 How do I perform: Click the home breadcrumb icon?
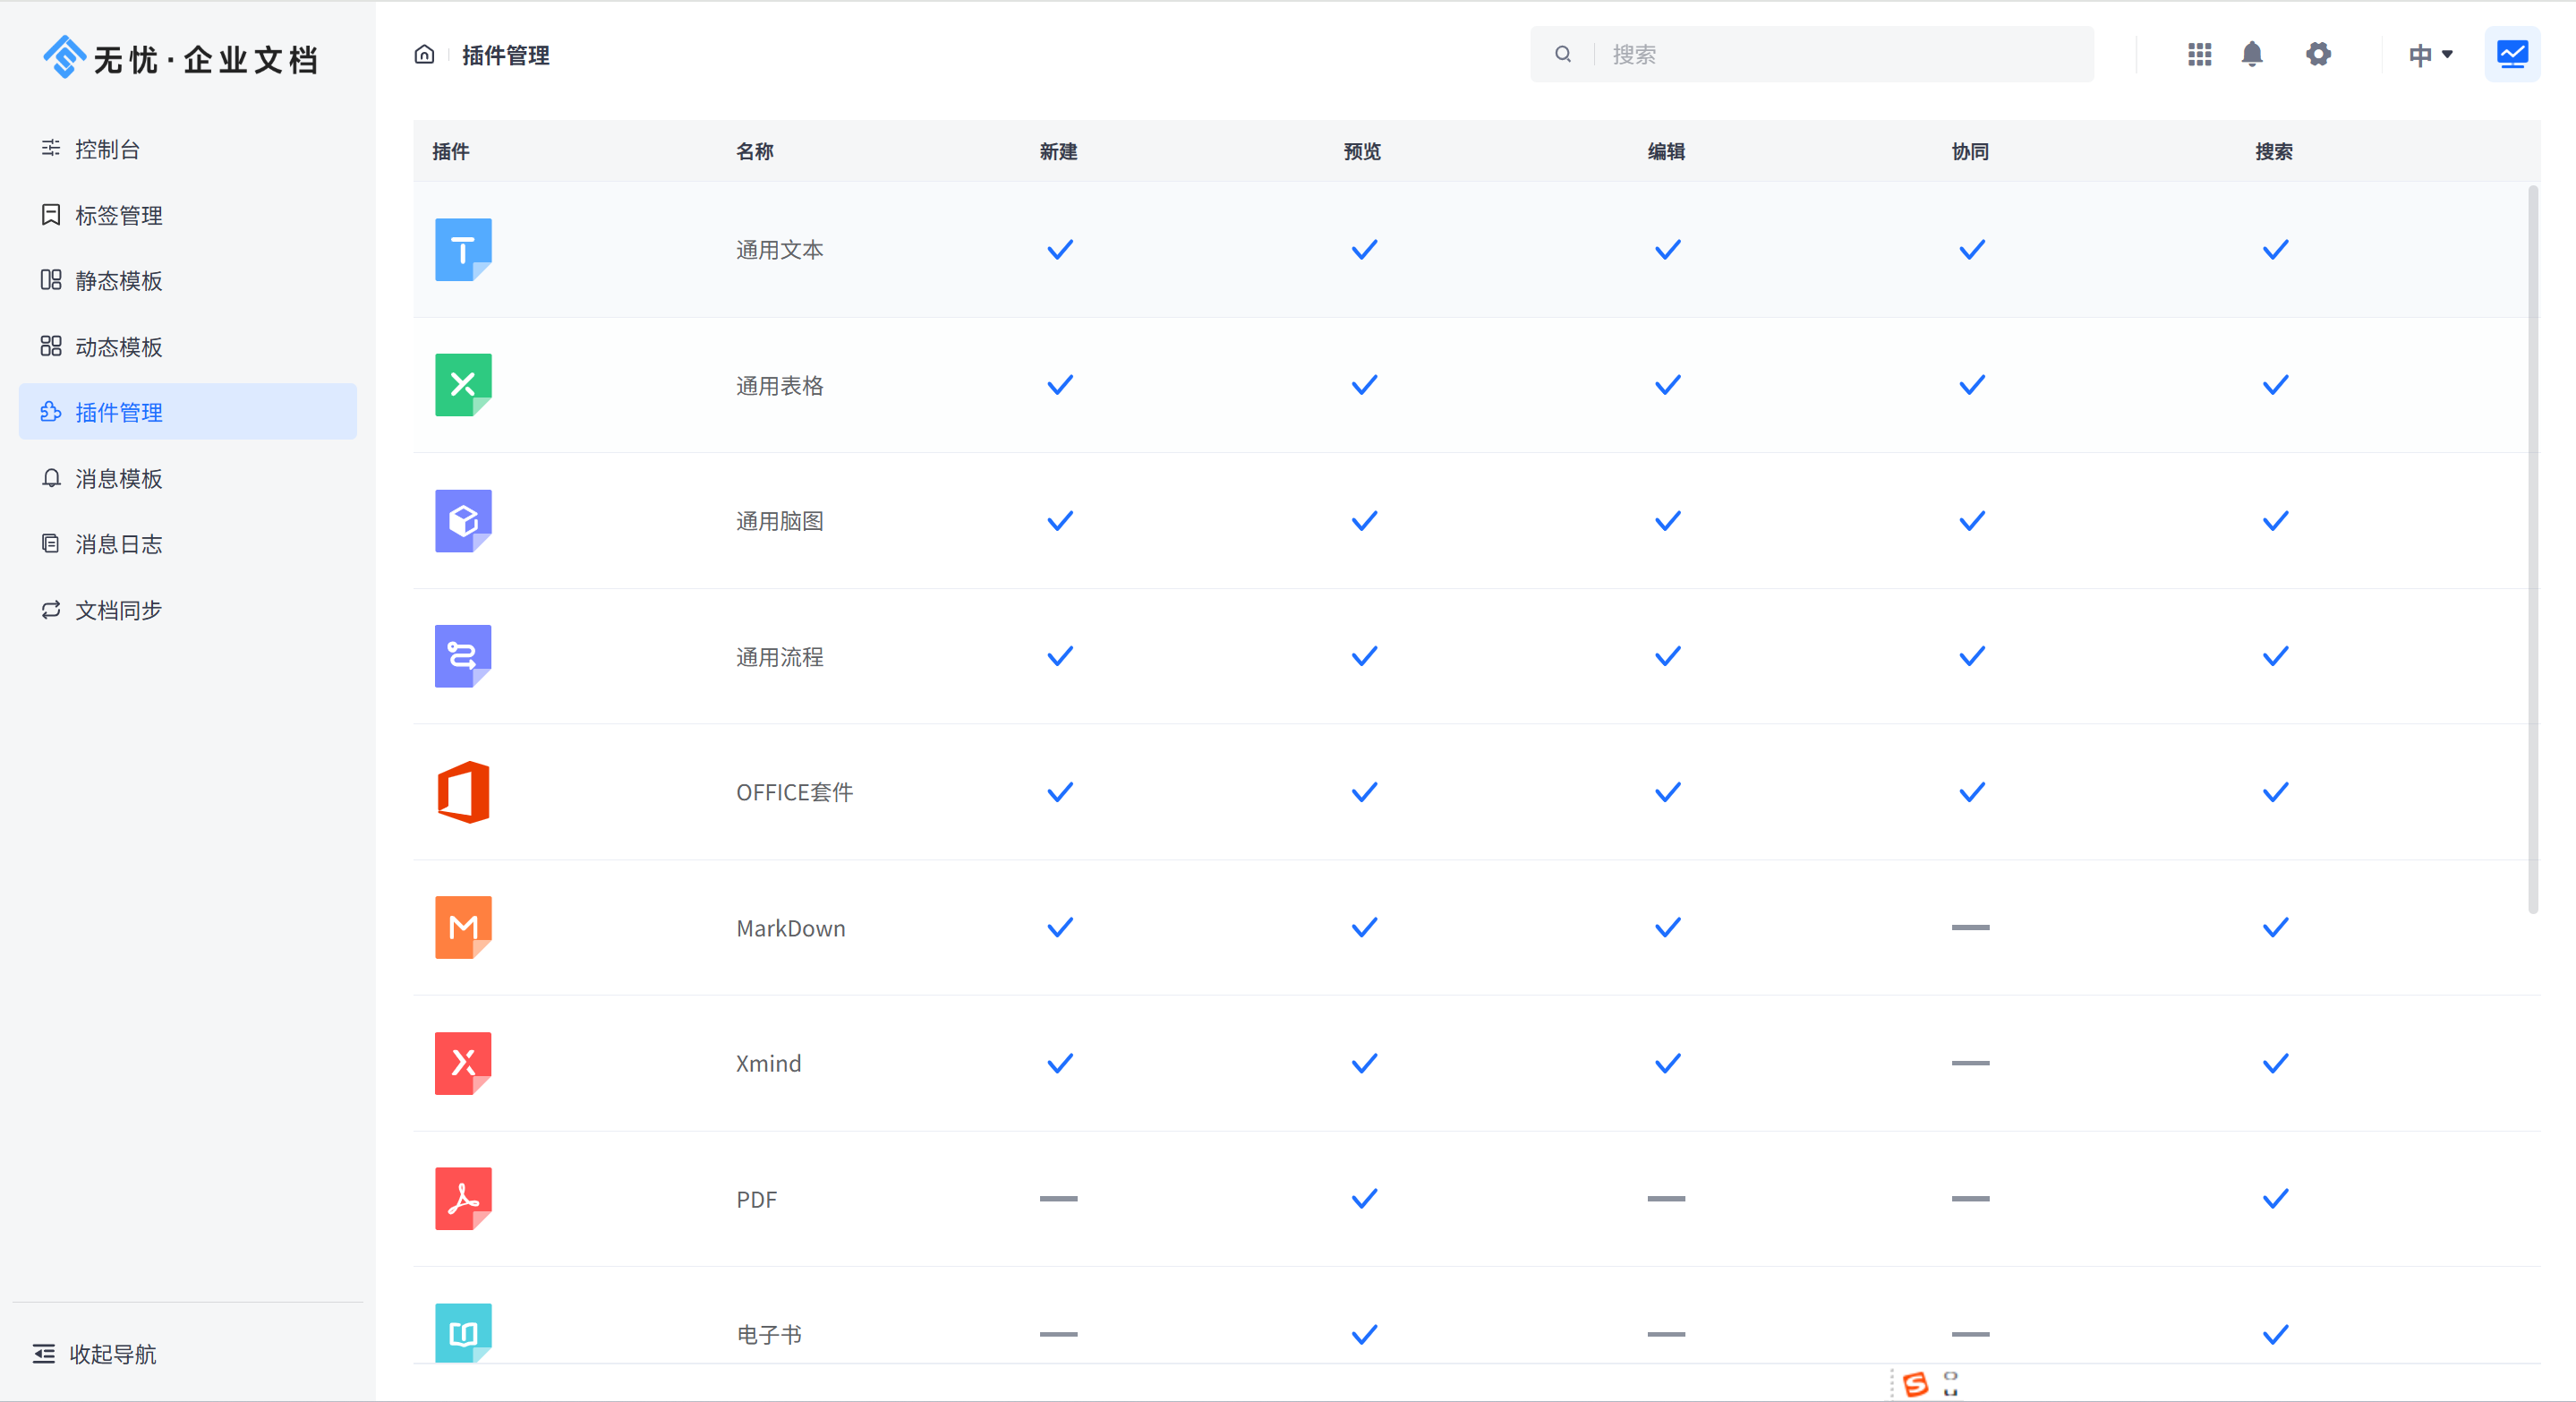(x=424, y=54)
